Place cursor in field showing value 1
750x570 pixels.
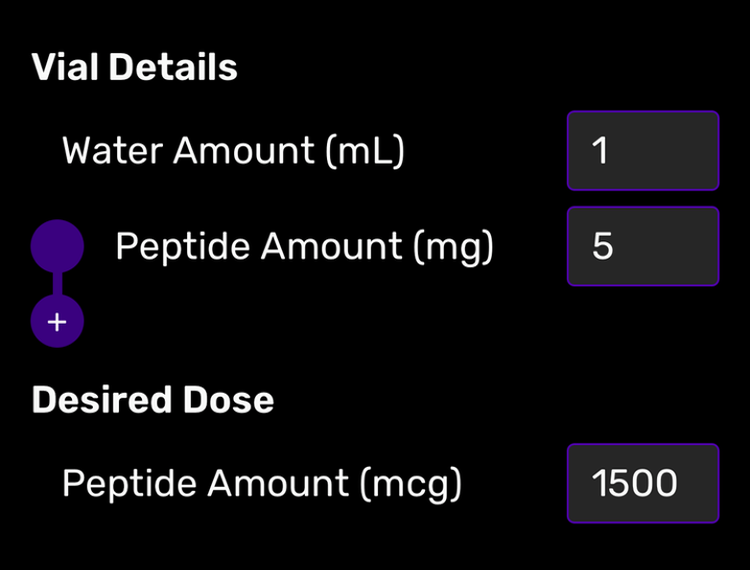[643, 151]
